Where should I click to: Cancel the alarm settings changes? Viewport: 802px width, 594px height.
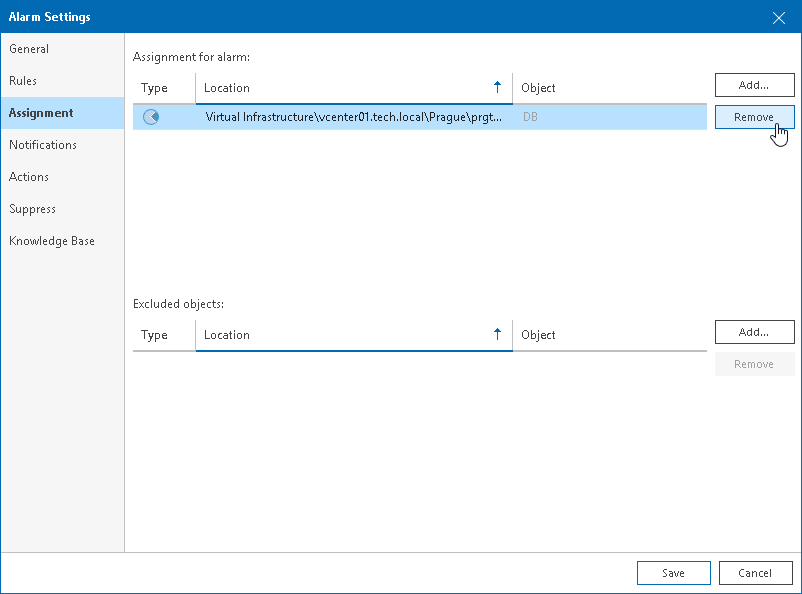coord(755,573)
